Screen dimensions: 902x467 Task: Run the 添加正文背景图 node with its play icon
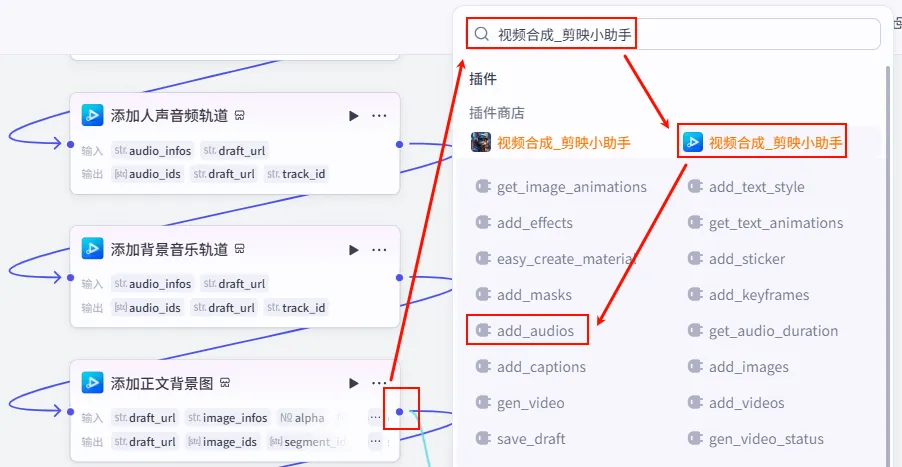coord(354,383)
